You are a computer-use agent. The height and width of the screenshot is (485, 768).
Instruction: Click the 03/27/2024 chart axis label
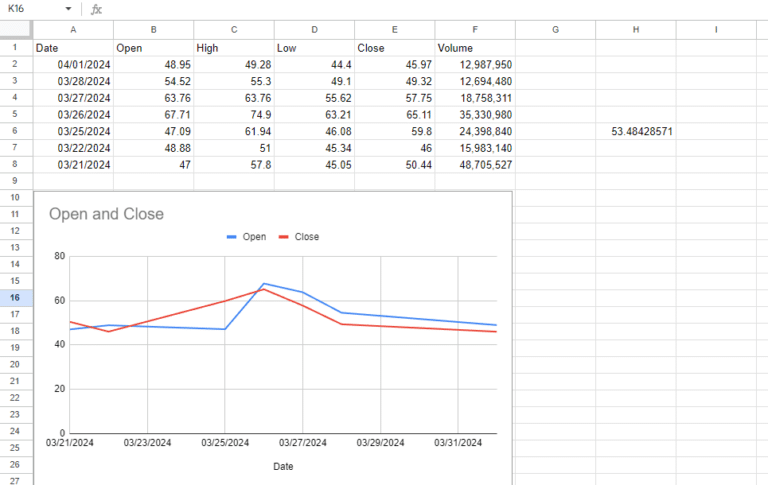(303, 443)
